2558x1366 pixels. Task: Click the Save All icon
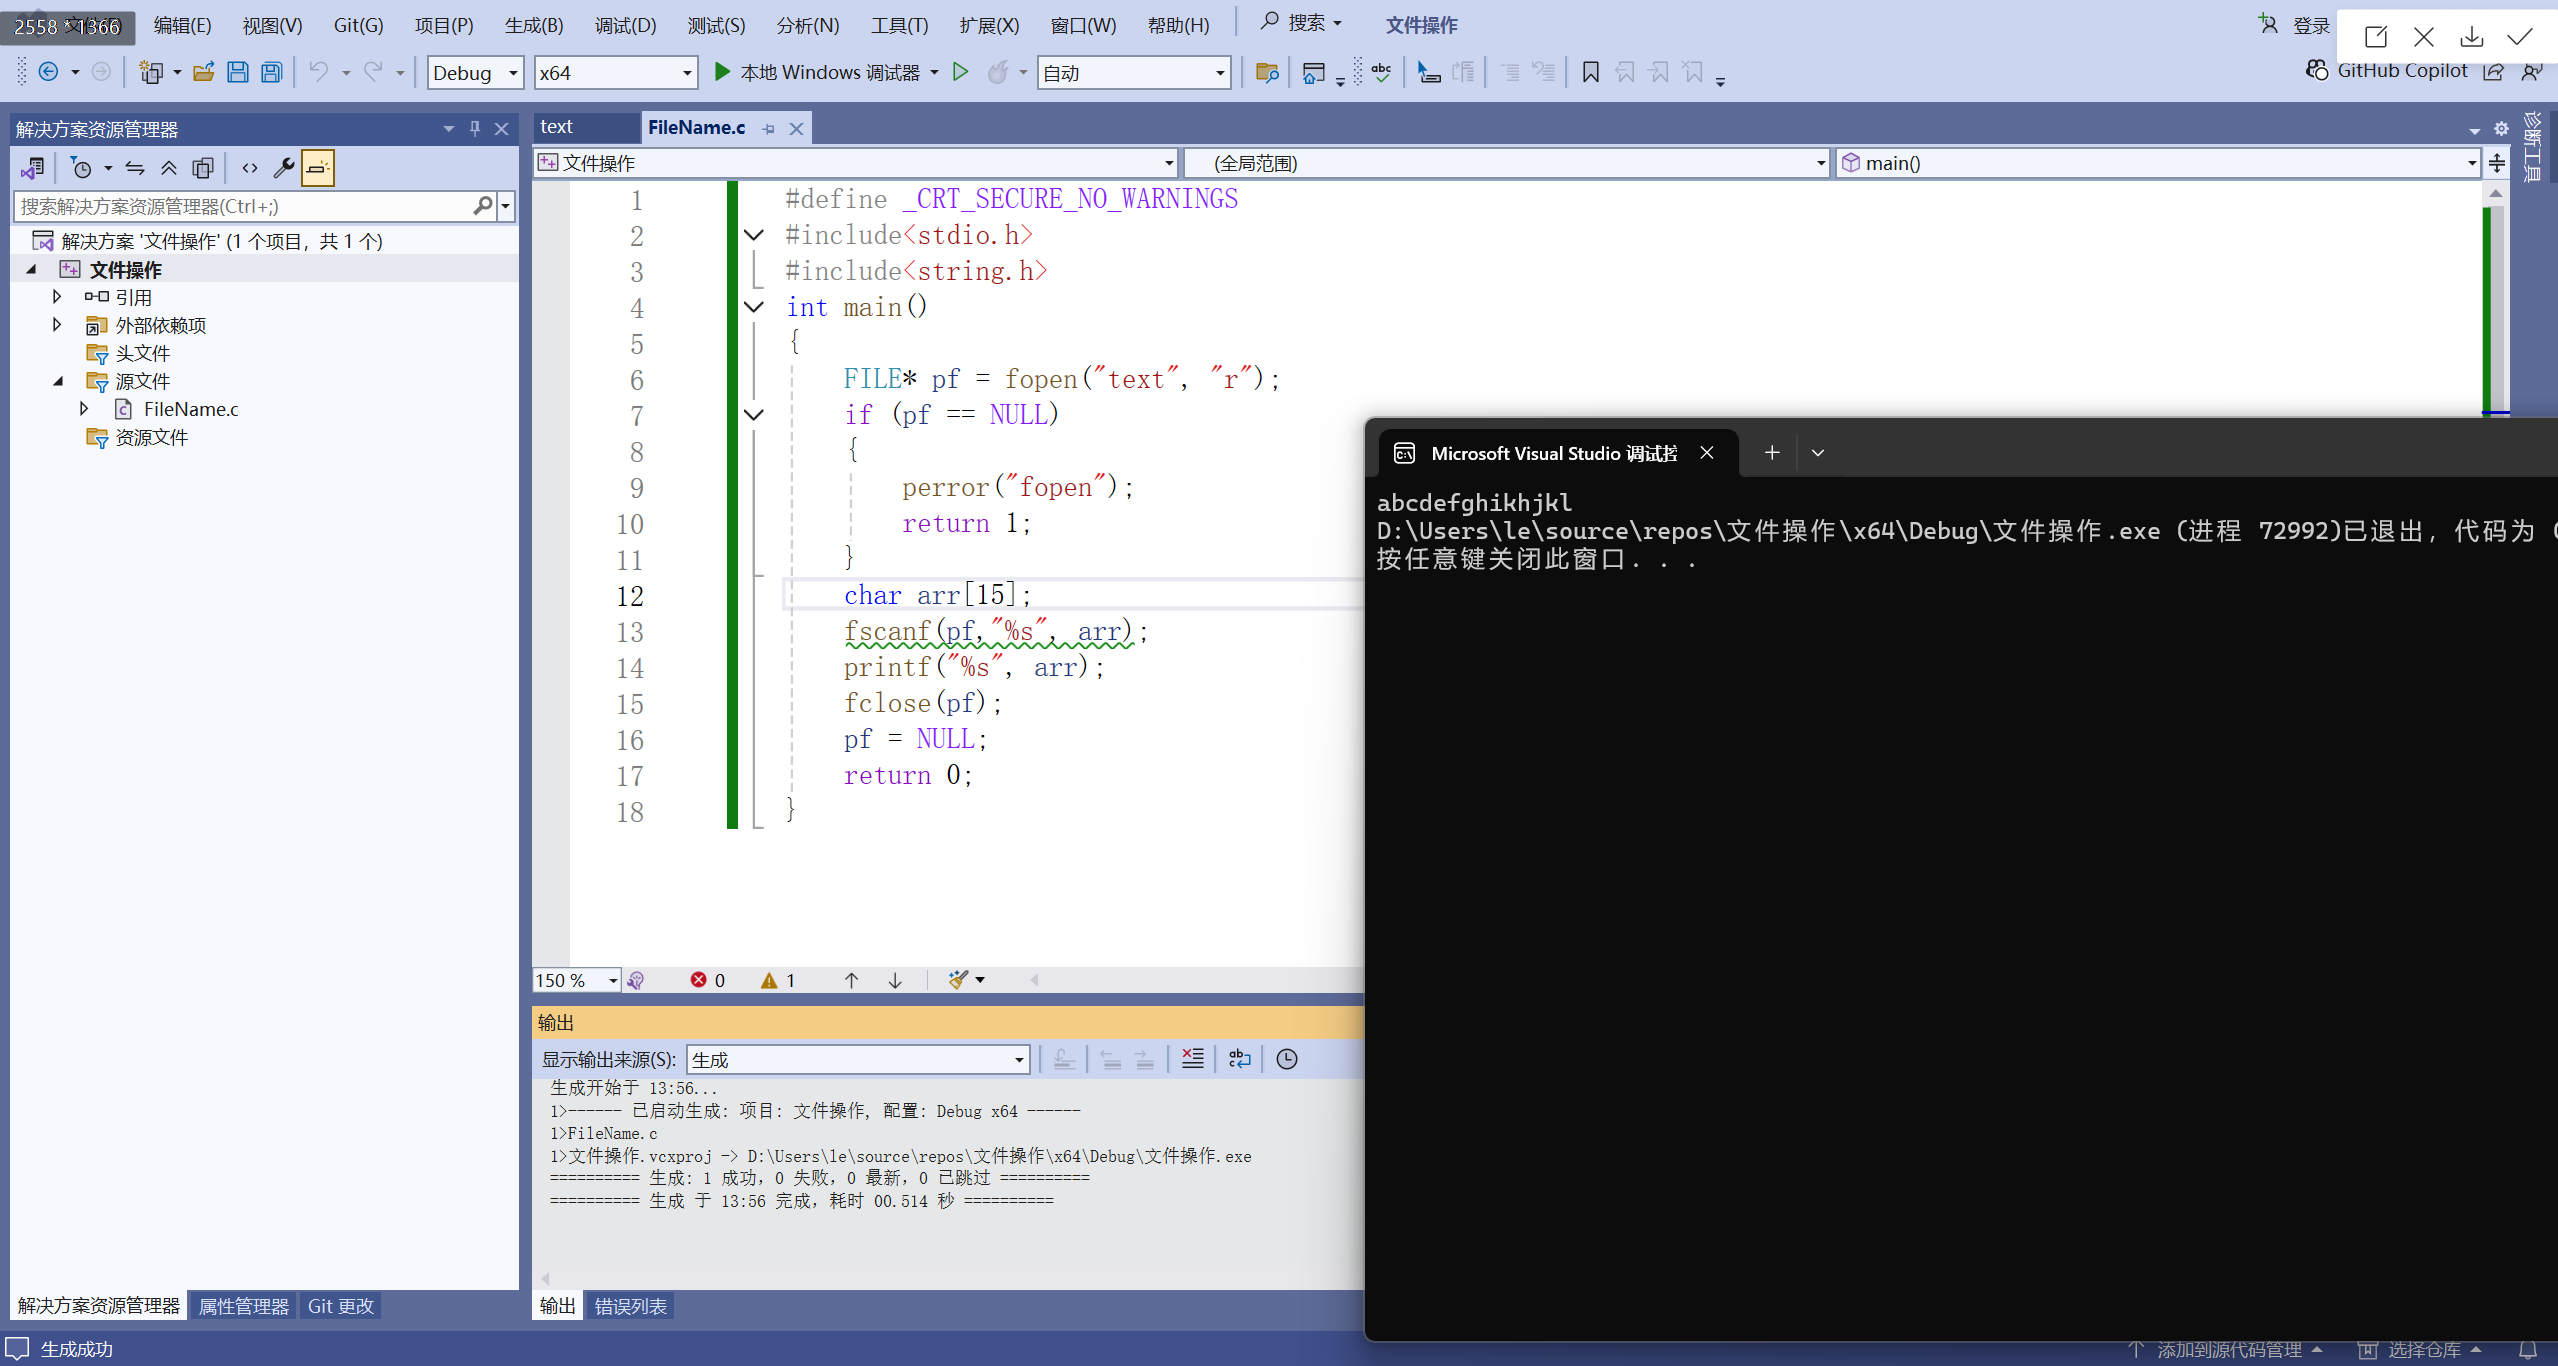[x=271, y=72]
